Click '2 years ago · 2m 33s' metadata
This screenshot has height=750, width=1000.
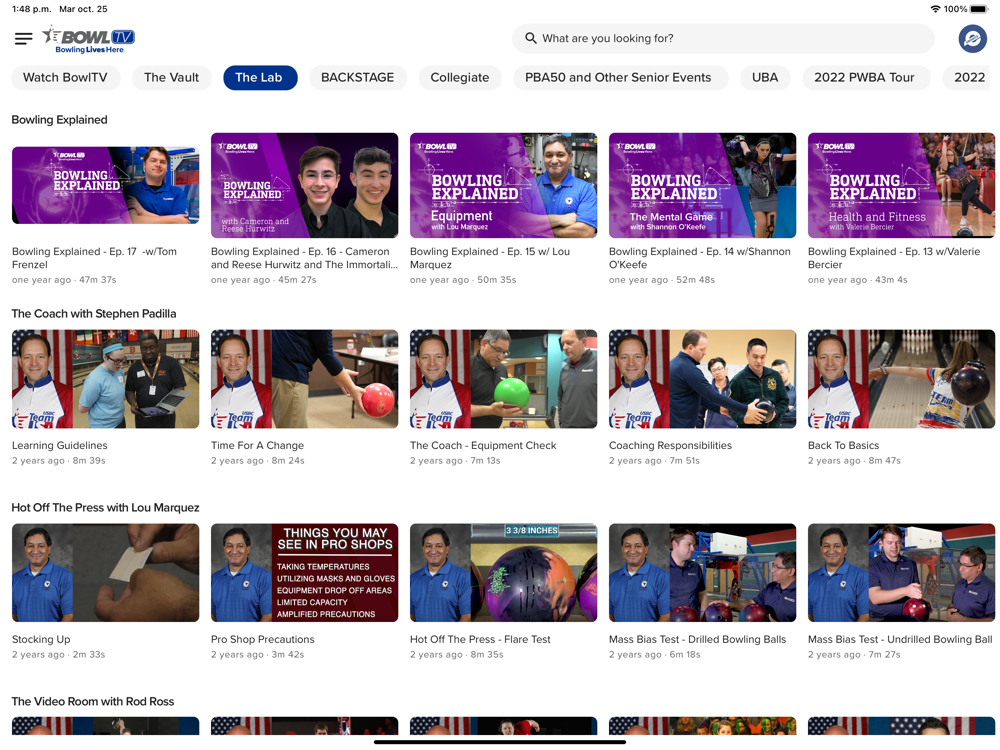pyautogui.click(x=59, y=654)
